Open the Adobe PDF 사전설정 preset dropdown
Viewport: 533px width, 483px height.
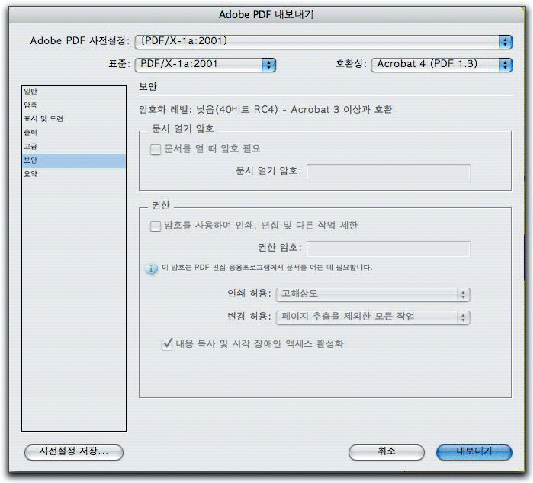[324, 41]
